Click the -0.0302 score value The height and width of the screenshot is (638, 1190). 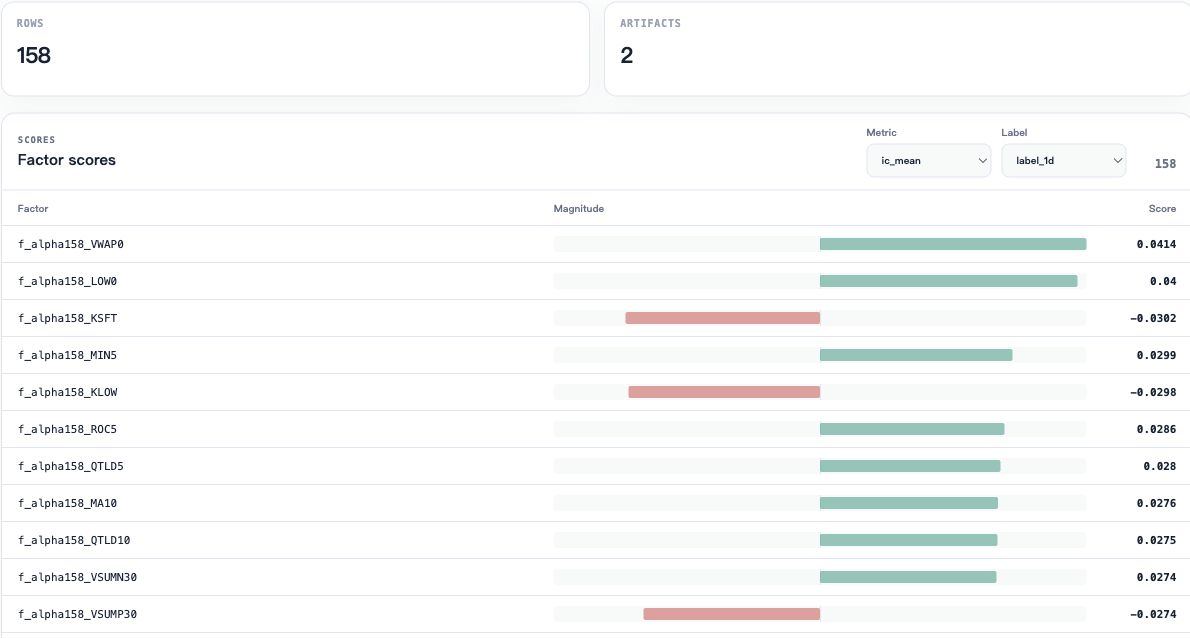pos(1153,319)
